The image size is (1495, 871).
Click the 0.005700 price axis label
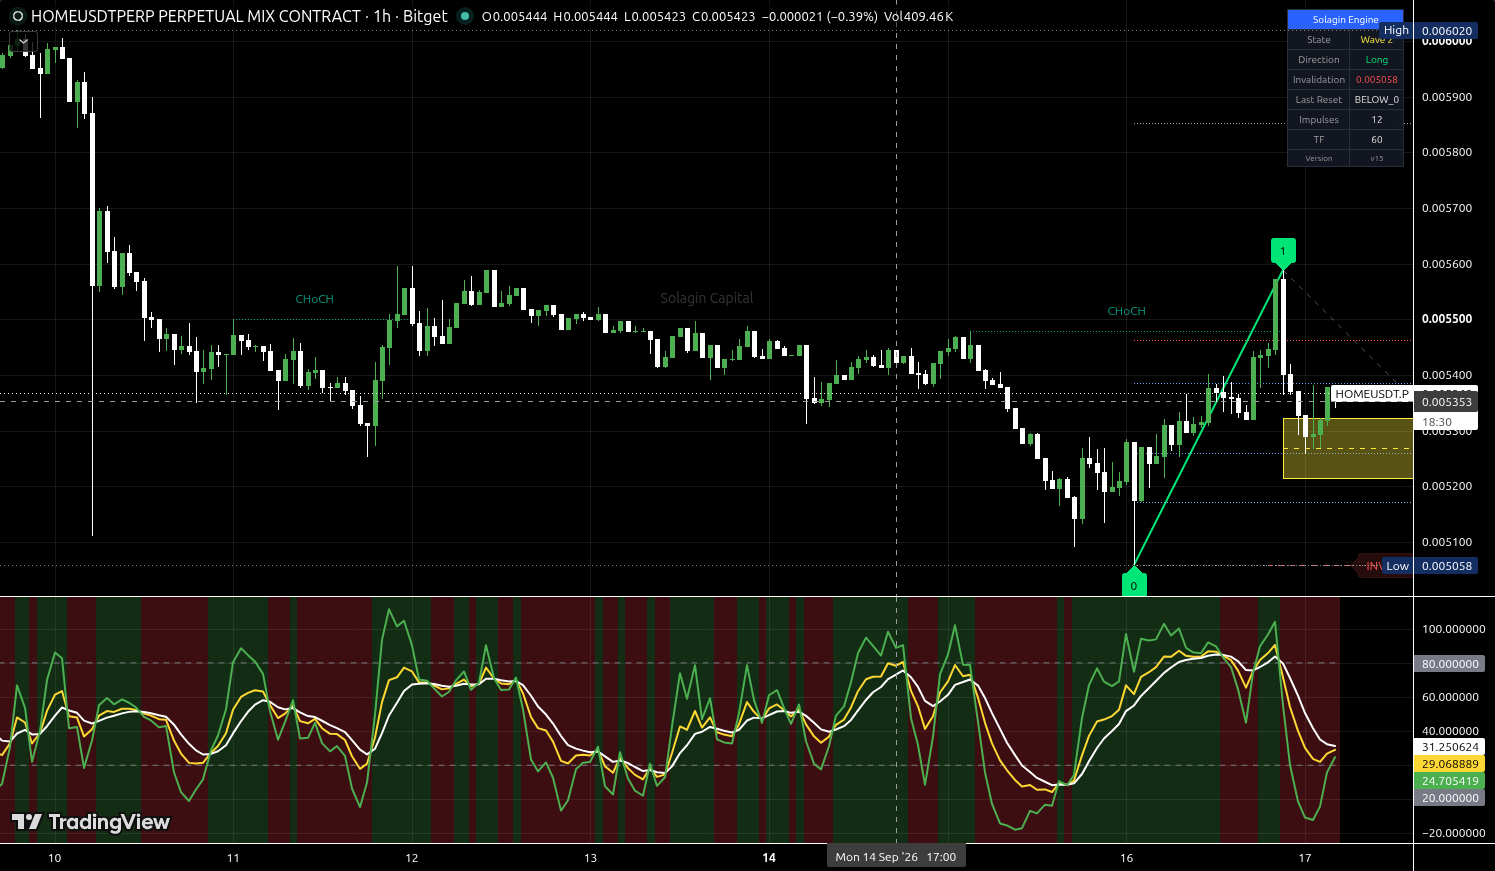(1447, 208)
